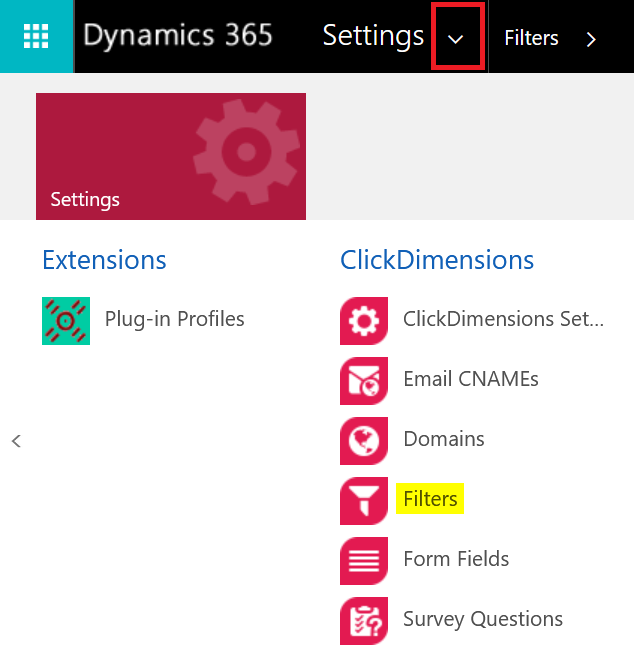Click the Dynamics 365 home title
The image size is (634, 654).
pos(178,35)
